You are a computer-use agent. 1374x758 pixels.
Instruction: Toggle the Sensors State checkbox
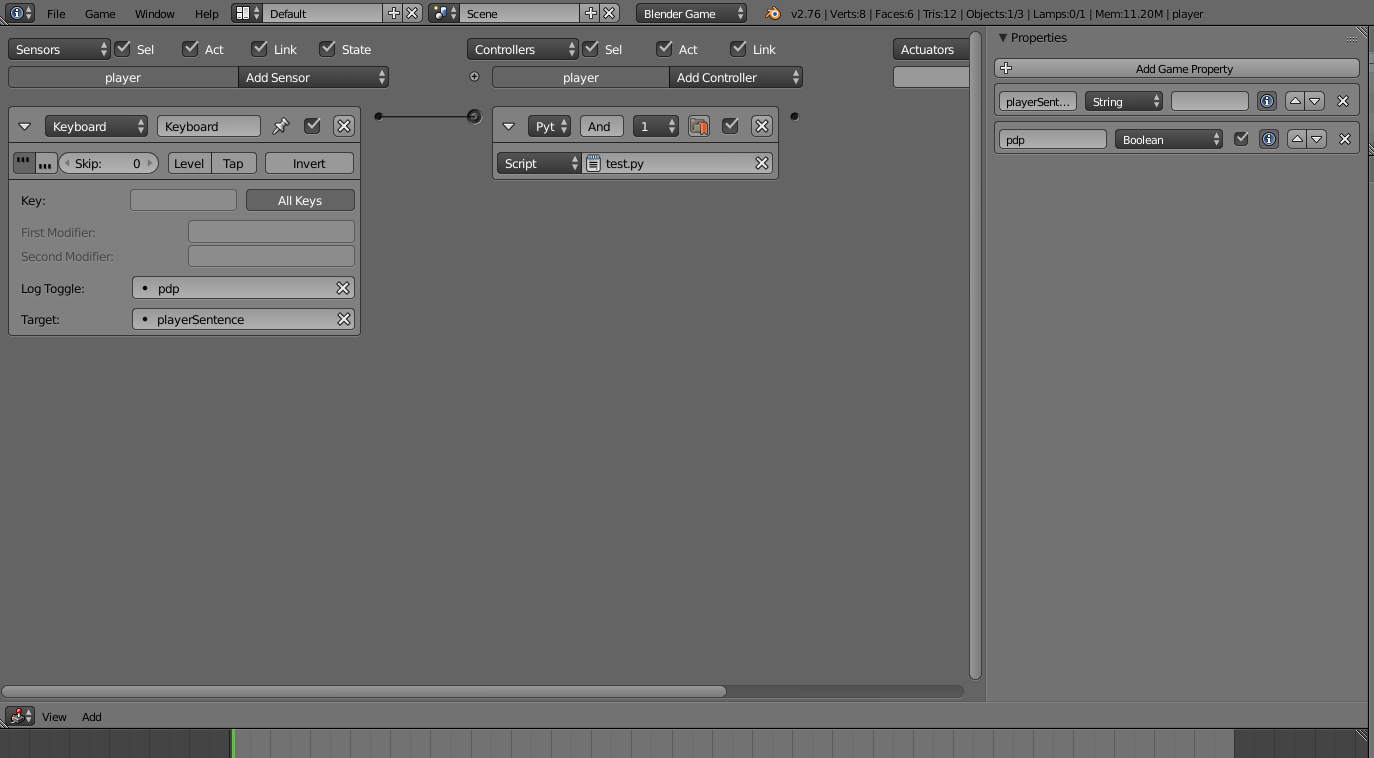328,48
